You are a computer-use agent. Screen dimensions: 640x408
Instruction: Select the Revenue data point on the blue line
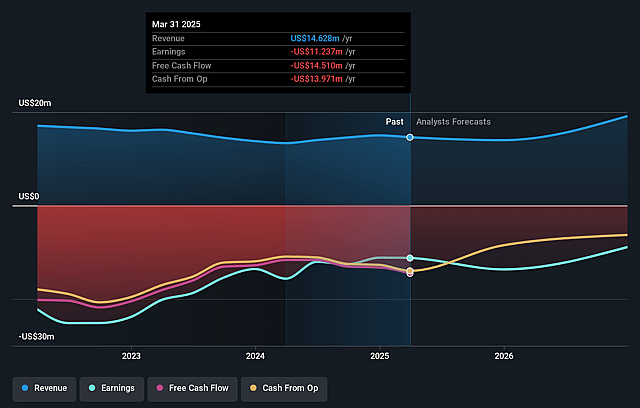point(410,137)
